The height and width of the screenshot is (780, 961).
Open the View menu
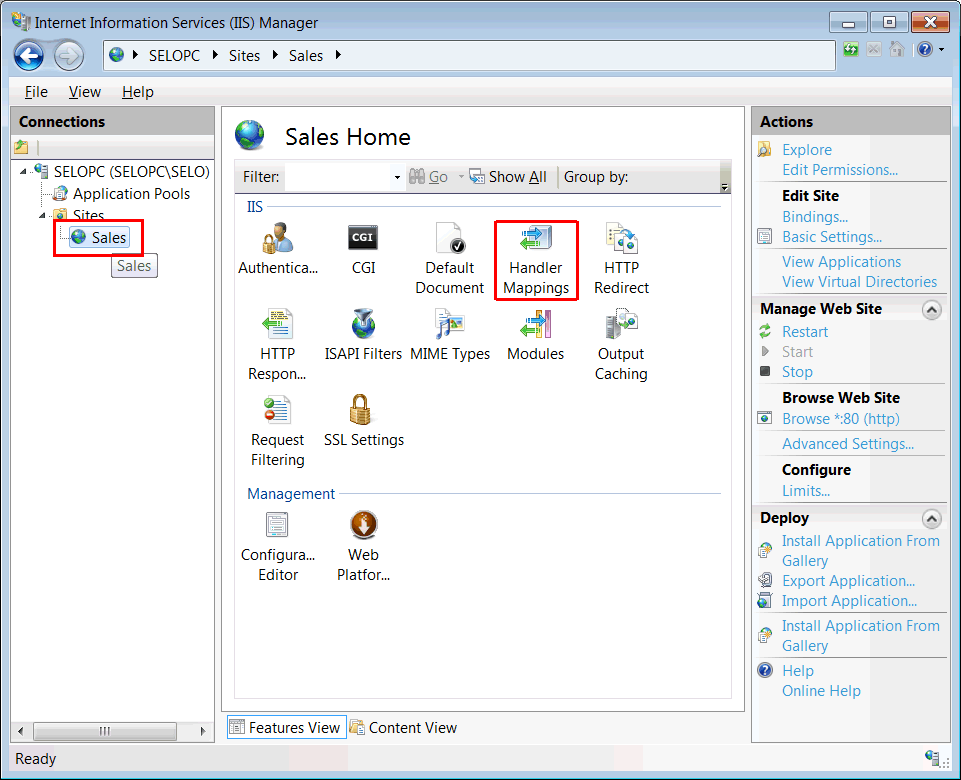[x=85, y=92]
